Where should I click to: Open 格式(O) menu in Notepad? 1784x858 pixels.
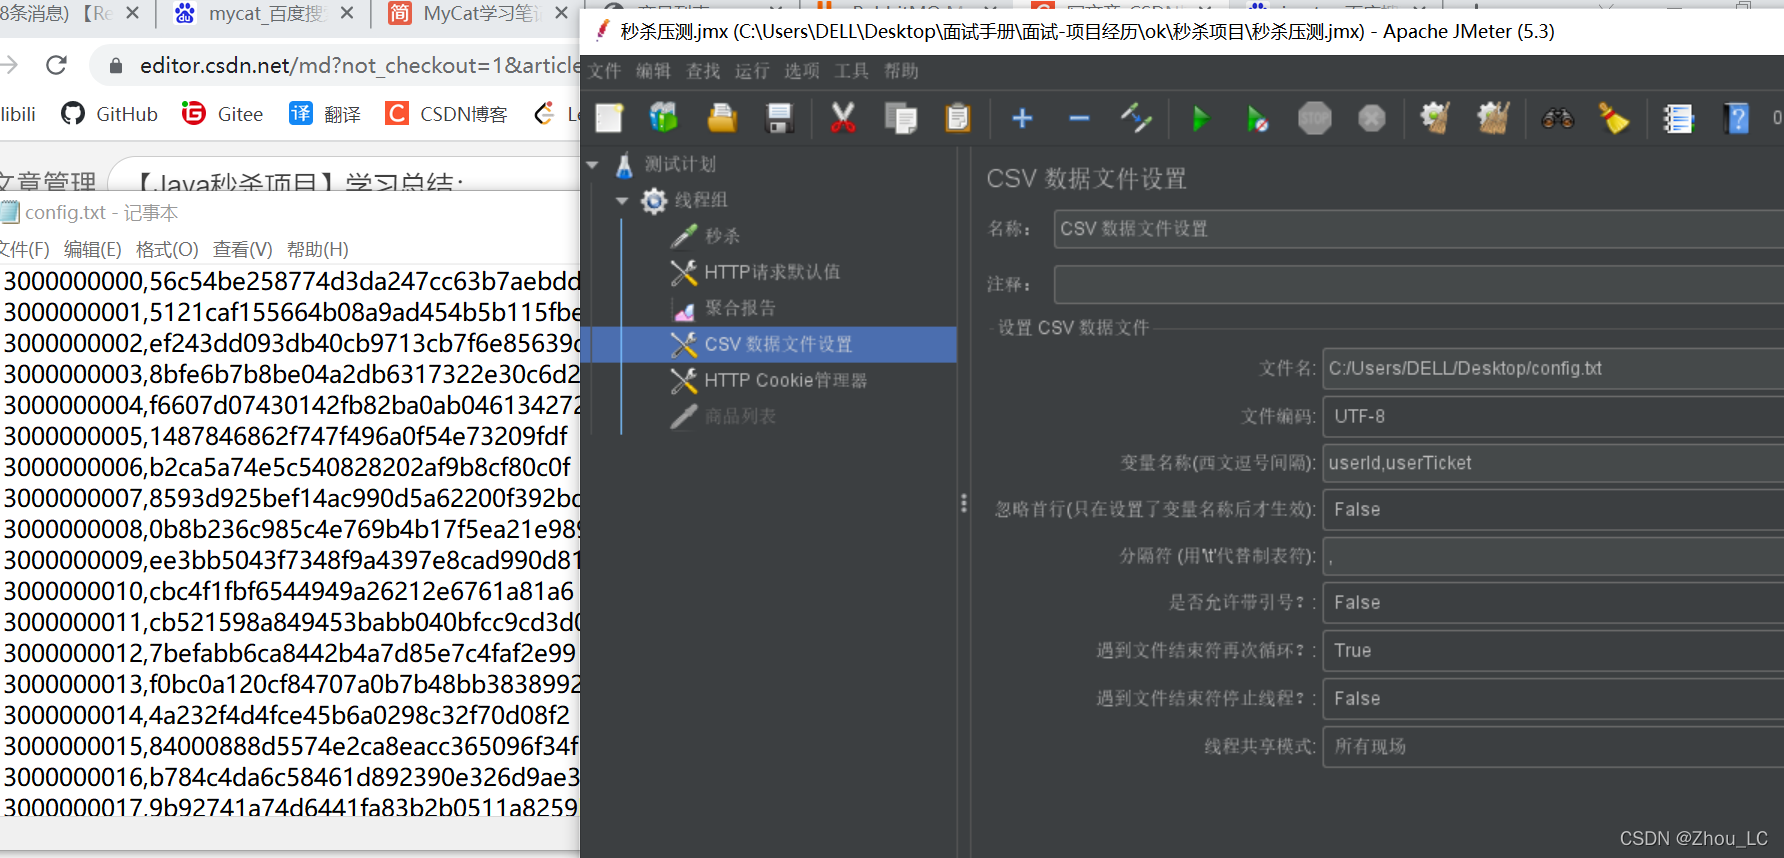tap(167, 249)
